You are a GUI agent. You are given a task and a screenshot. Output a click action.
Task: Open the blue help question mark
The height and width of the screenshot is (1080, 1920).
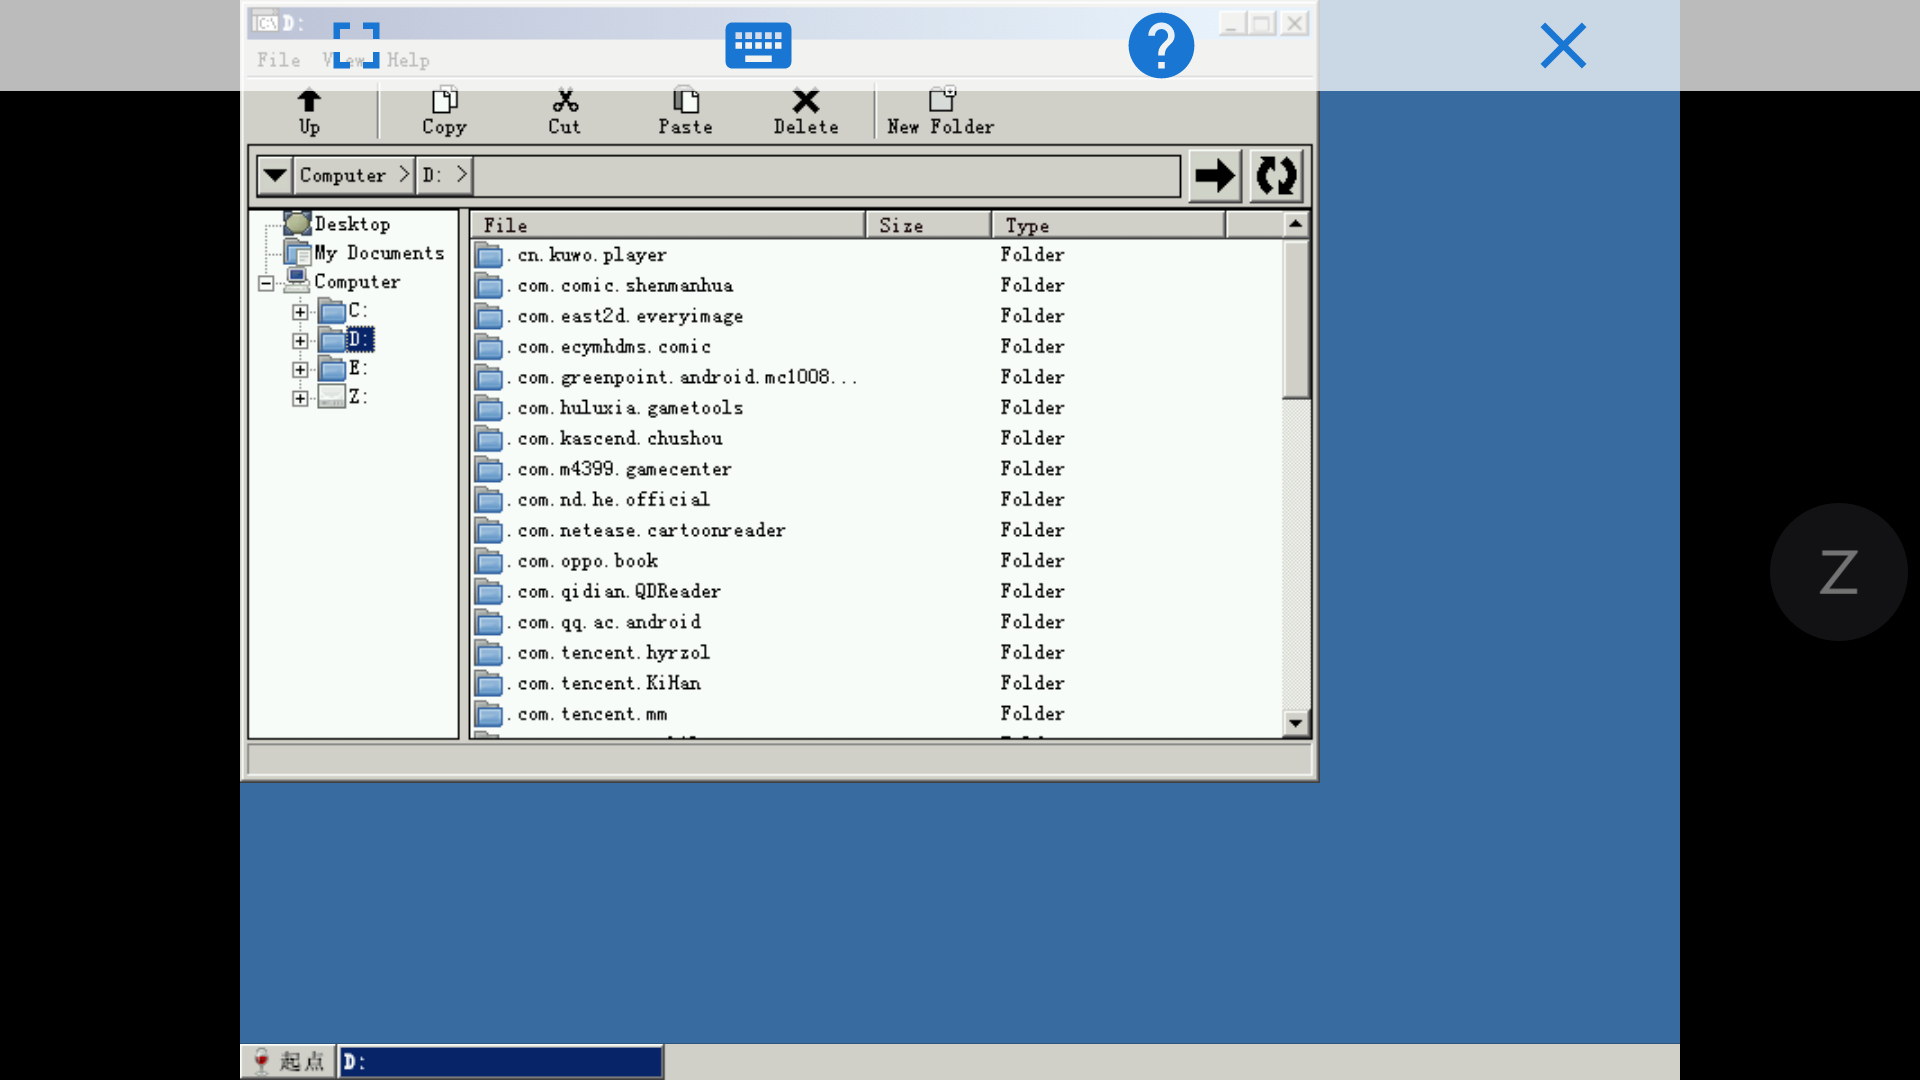click(x=1161, y=45)
